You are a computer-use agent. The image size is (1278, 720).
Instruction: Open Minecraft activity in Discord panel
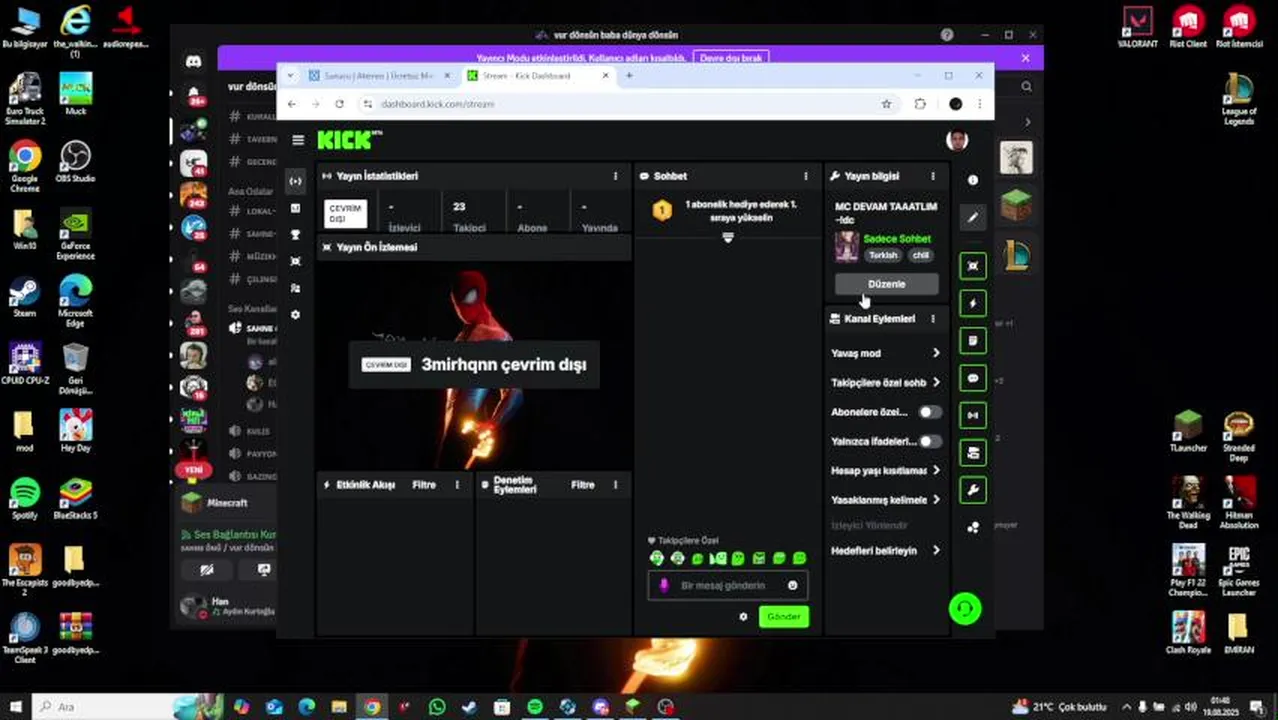point(227,503)
